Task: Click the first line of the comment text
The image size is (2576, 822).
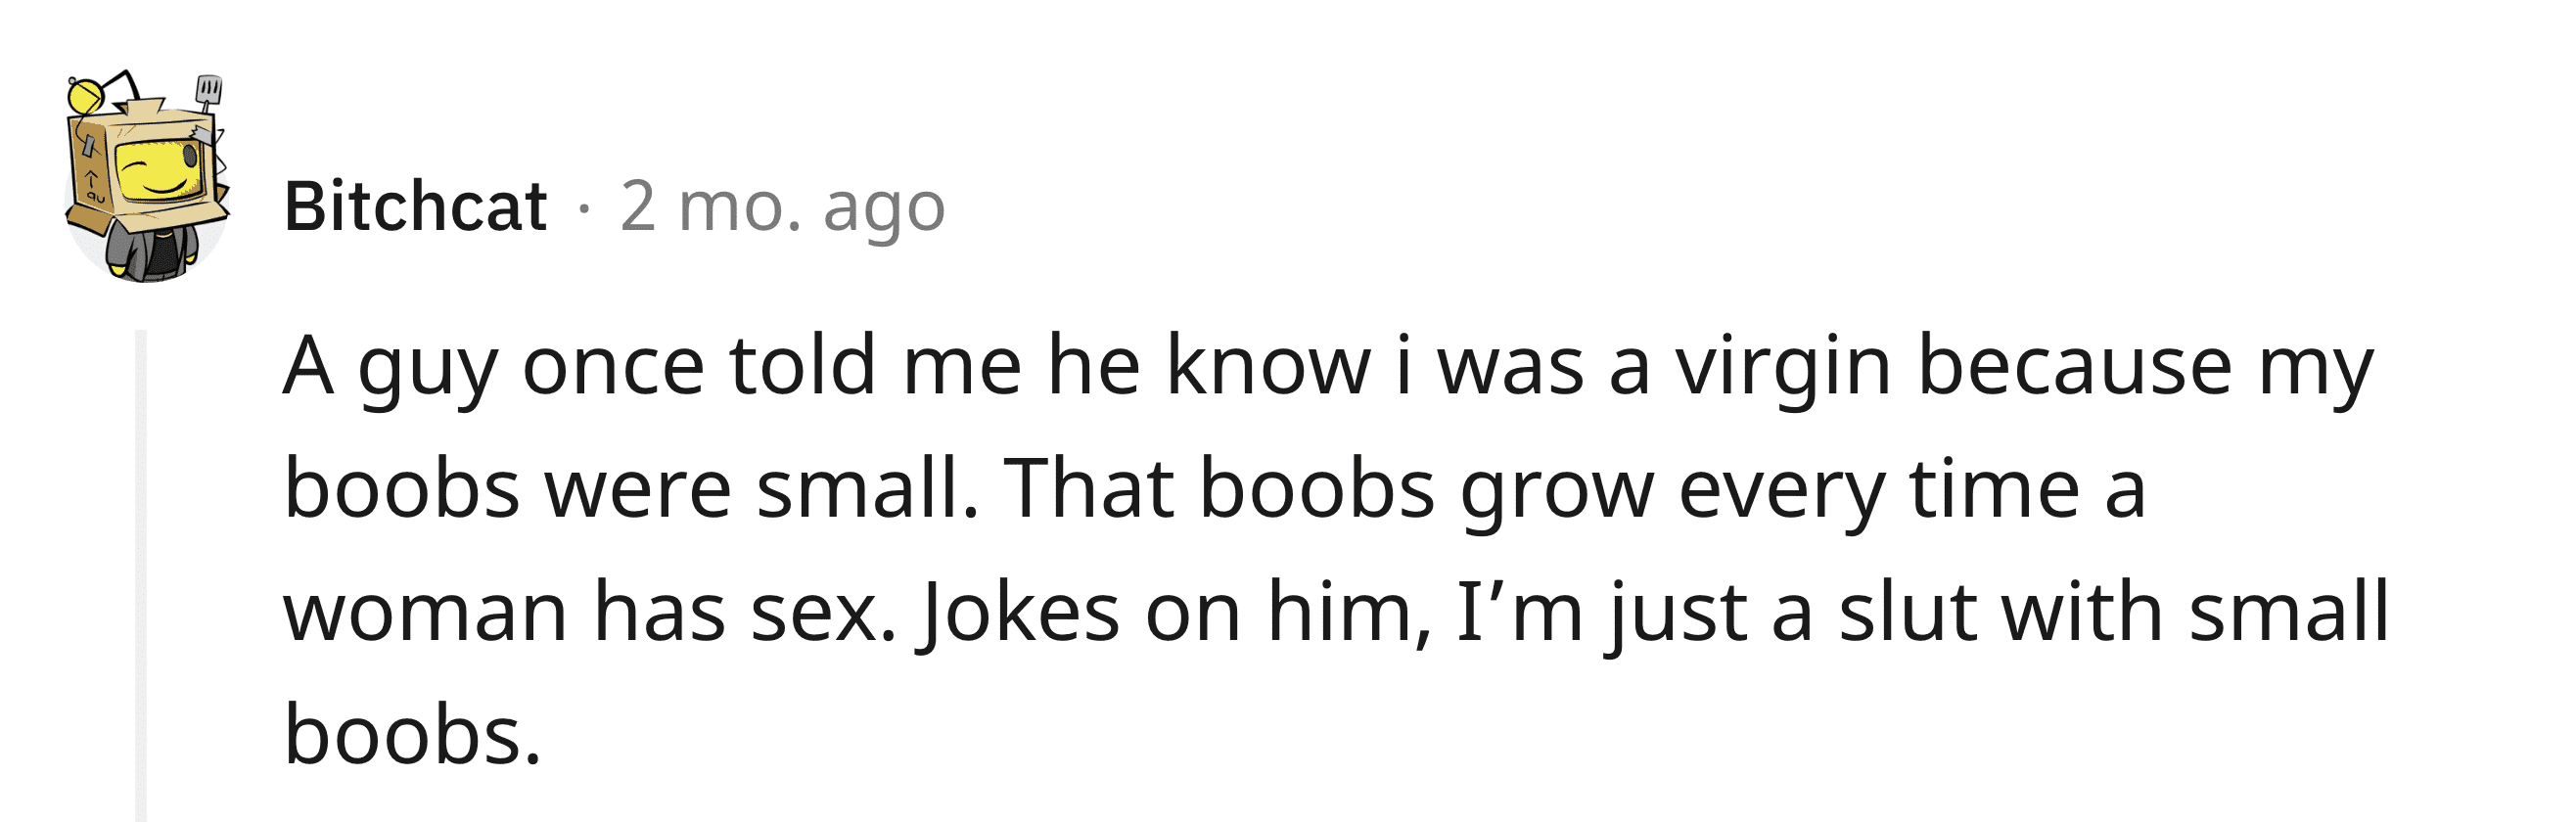Action: tap(1328, 368)
